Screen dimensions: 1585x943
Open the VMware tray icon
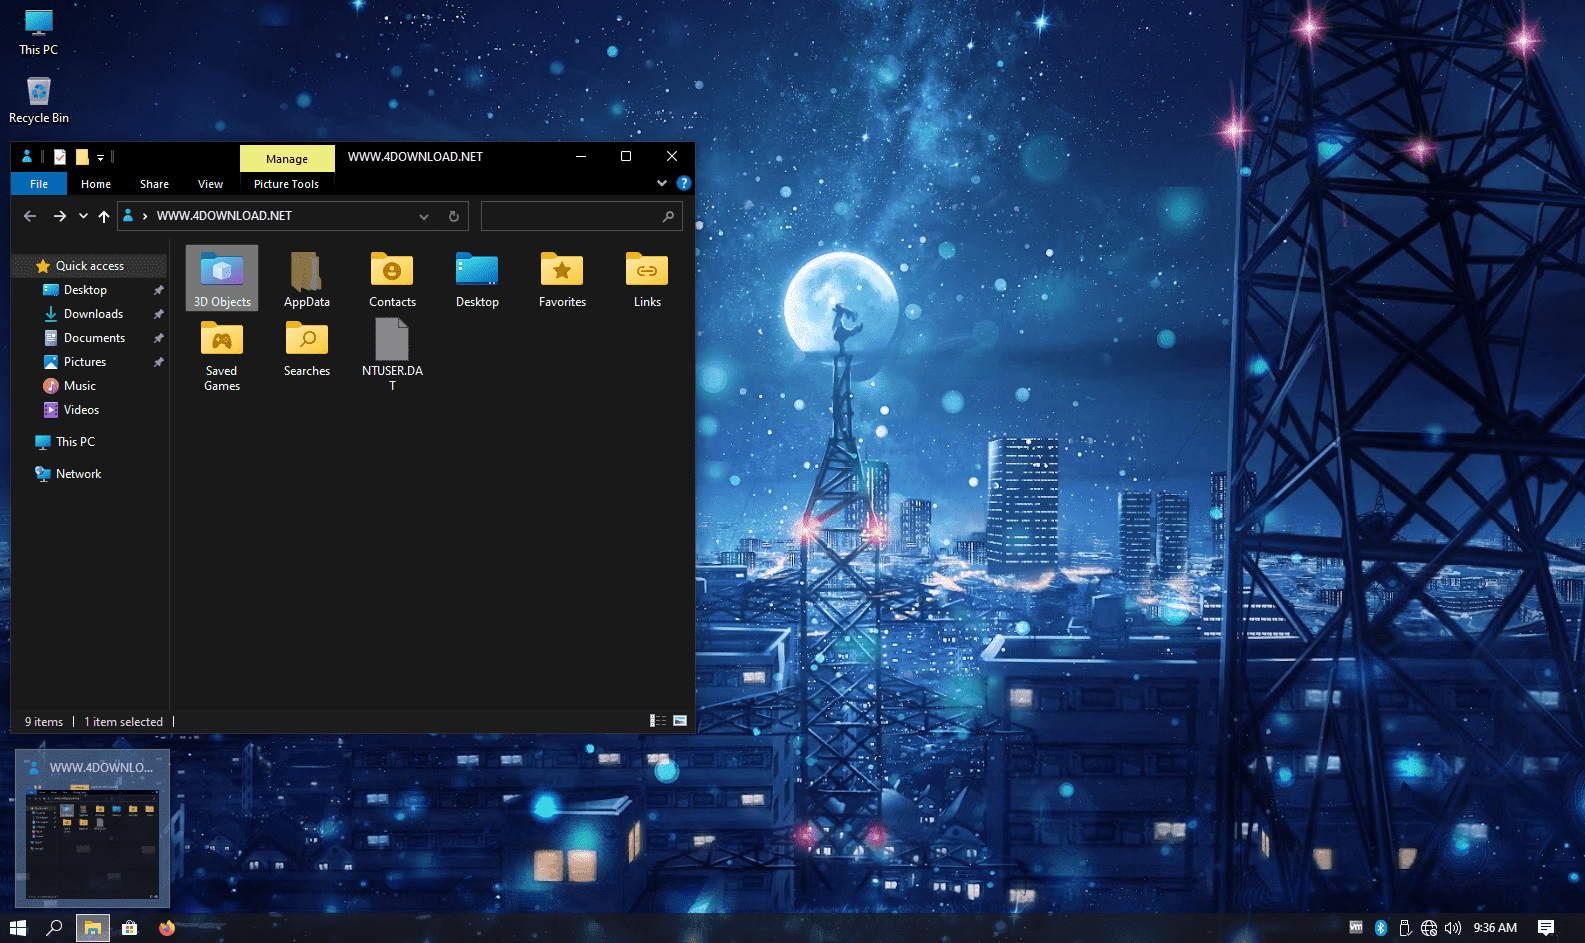click(1356, 928)
